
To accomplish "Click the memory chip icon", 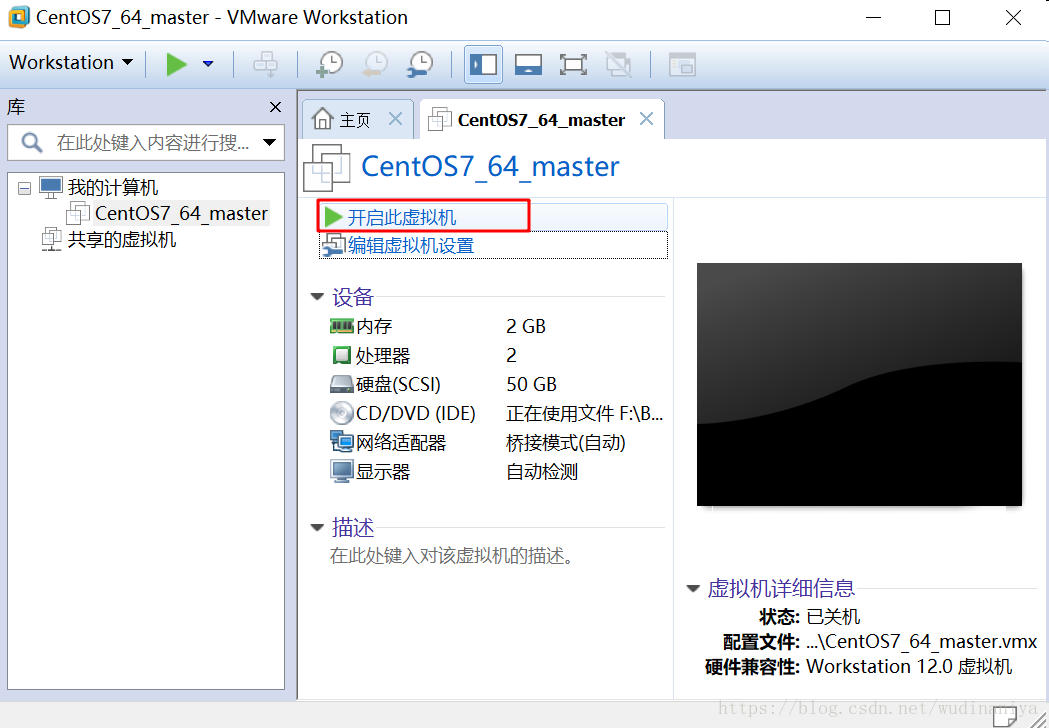I will (x=341, y=326).
